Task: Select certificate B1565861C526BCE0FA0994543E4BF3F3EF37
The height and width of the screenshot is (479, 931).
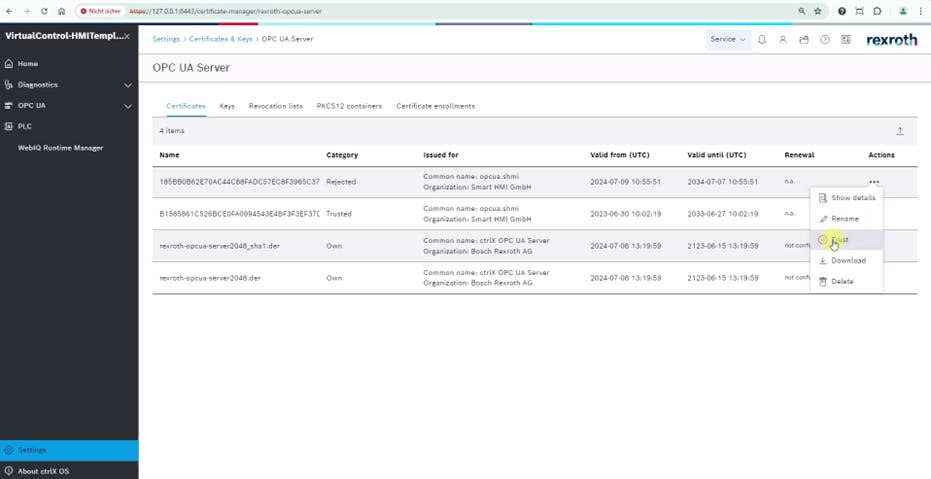Action: 239,214
